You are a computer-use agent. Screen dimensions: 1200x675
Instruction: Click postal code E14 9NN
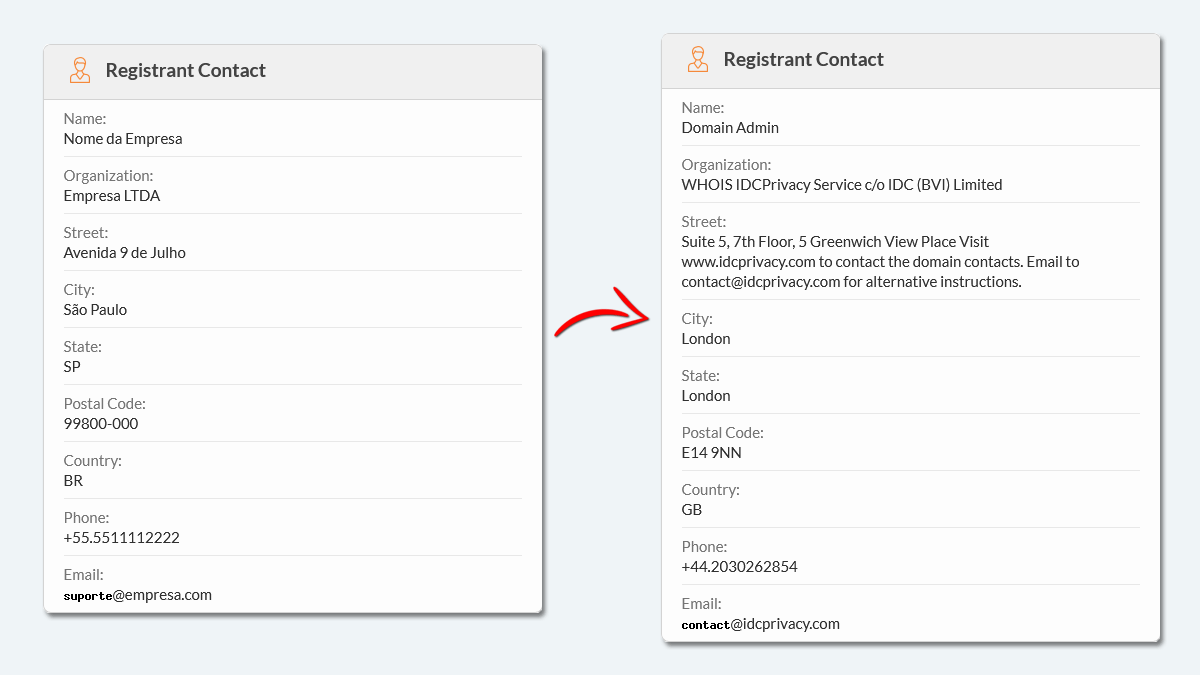coord(712,453)
